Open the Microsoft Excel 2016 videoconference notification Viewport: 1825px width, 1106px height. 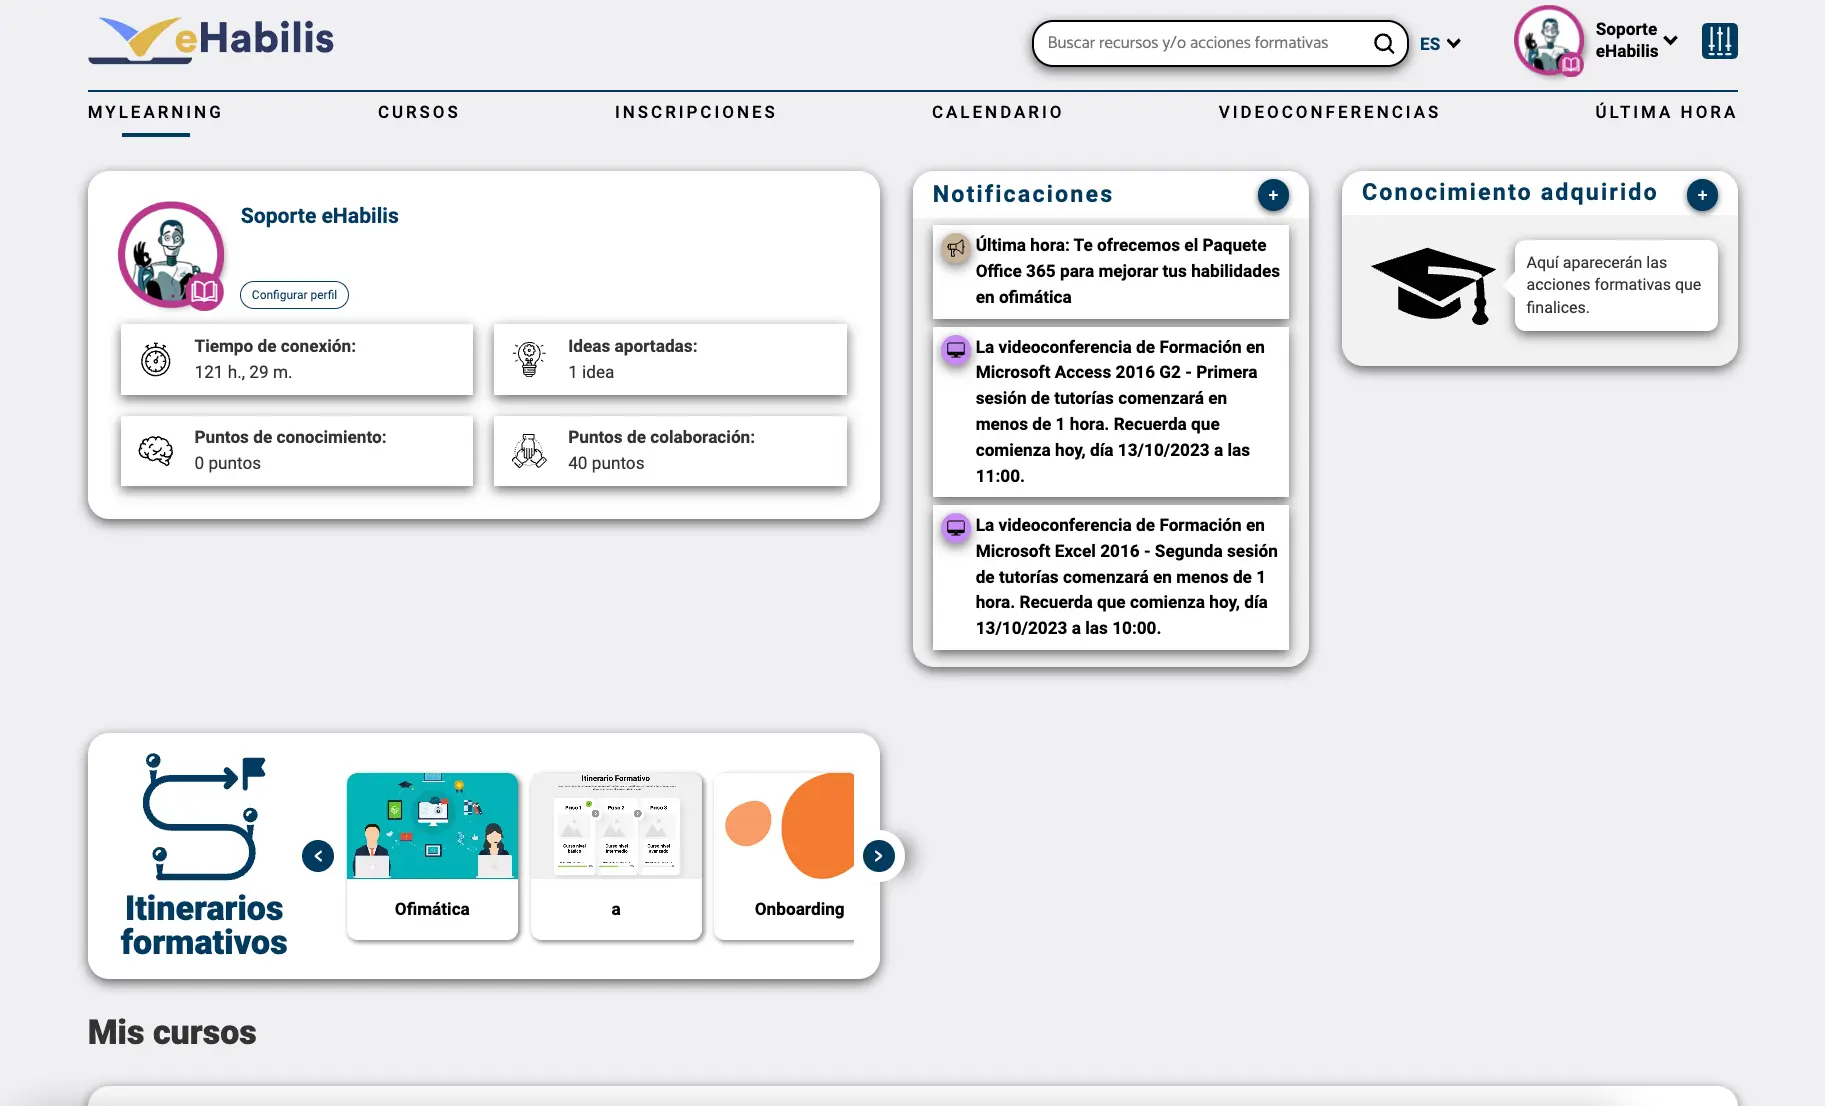(x=1111, y=577)
